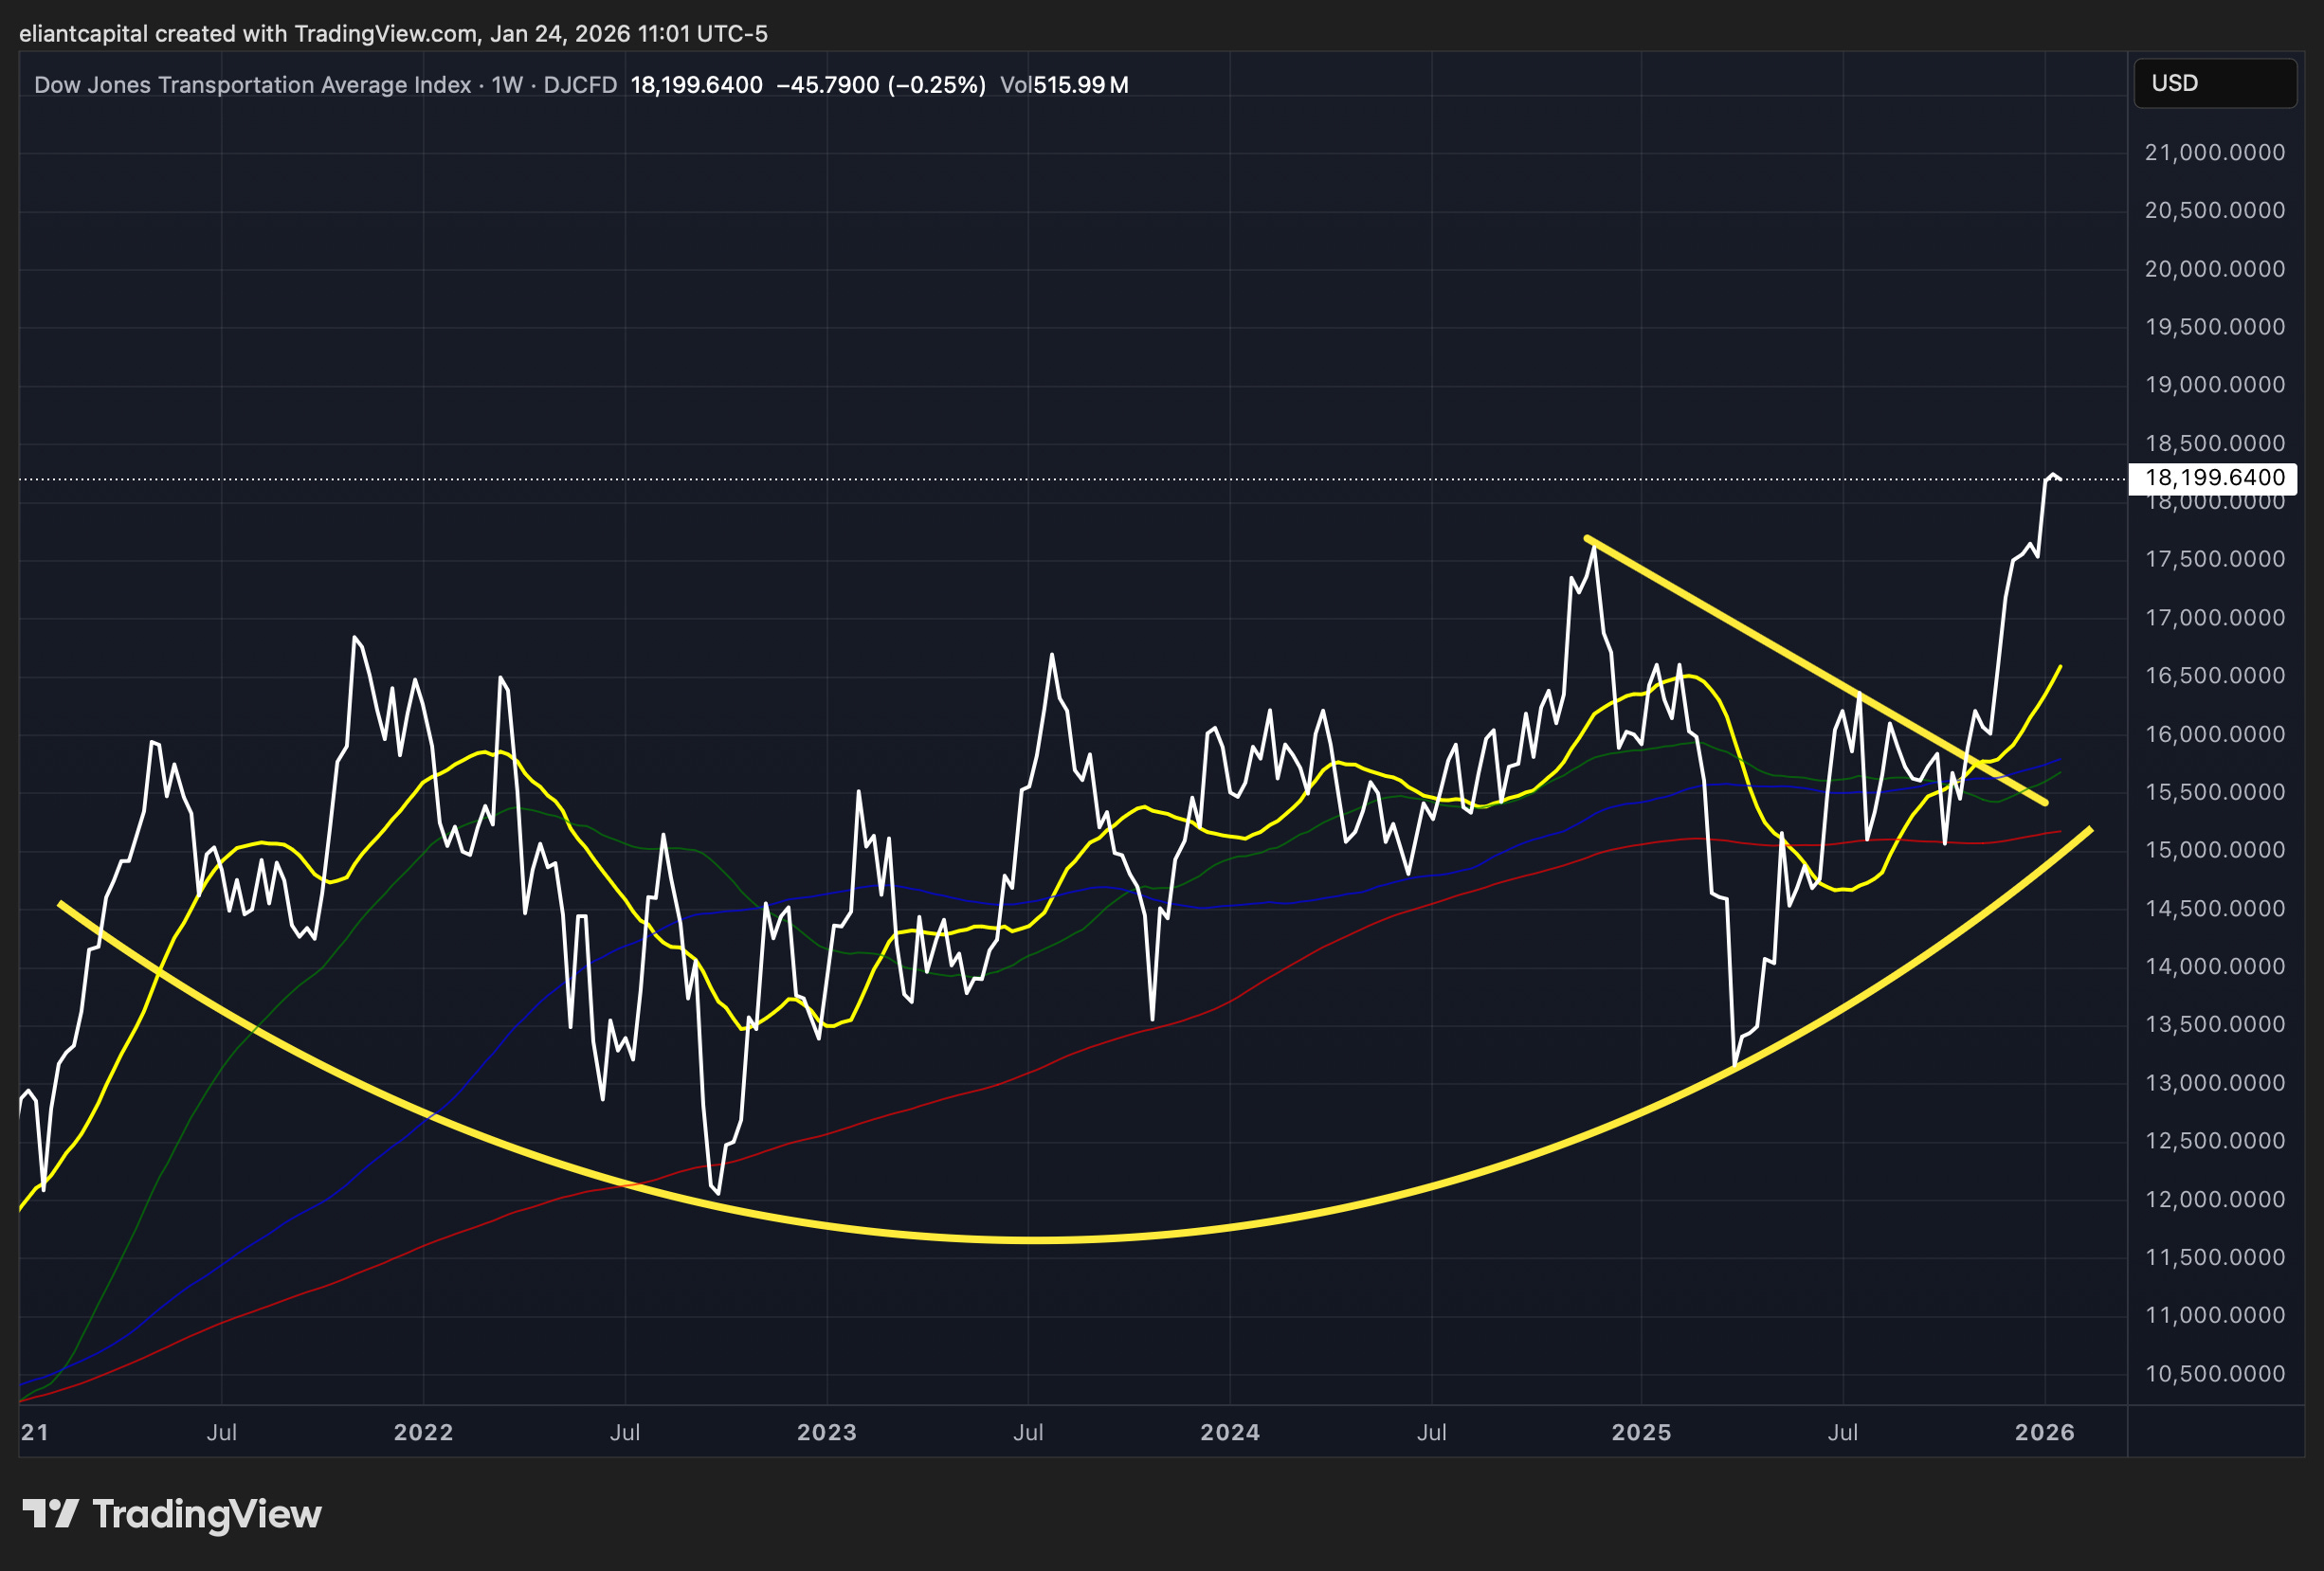Click the Jul label between 2022 and 2023
This screenshot has width=2324, height=1571.
point(625,1432)
